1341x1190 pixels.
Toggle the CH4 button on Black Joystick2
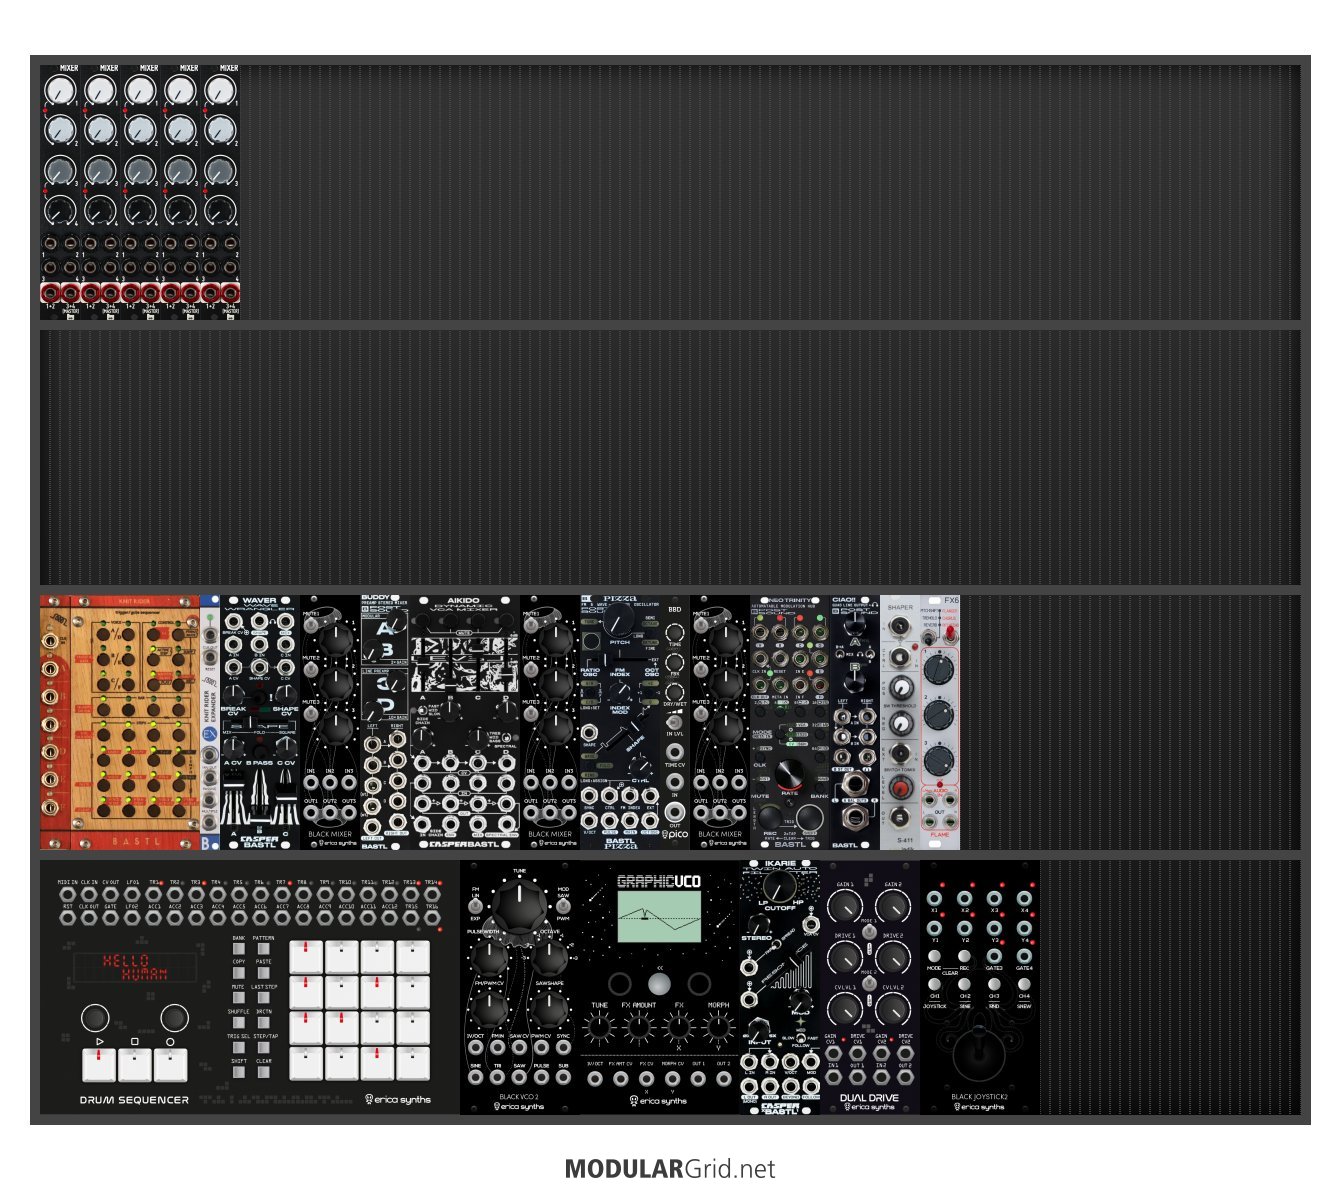[x=1024, y=985]
